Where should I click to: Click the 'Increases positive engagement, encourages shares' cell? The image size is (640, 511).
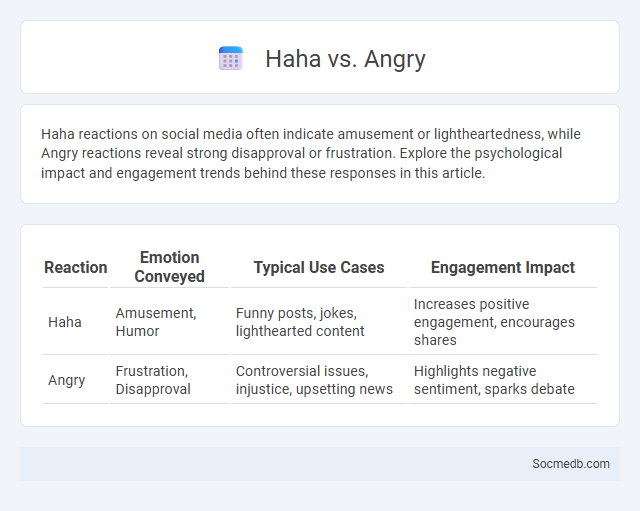[503, 322]
